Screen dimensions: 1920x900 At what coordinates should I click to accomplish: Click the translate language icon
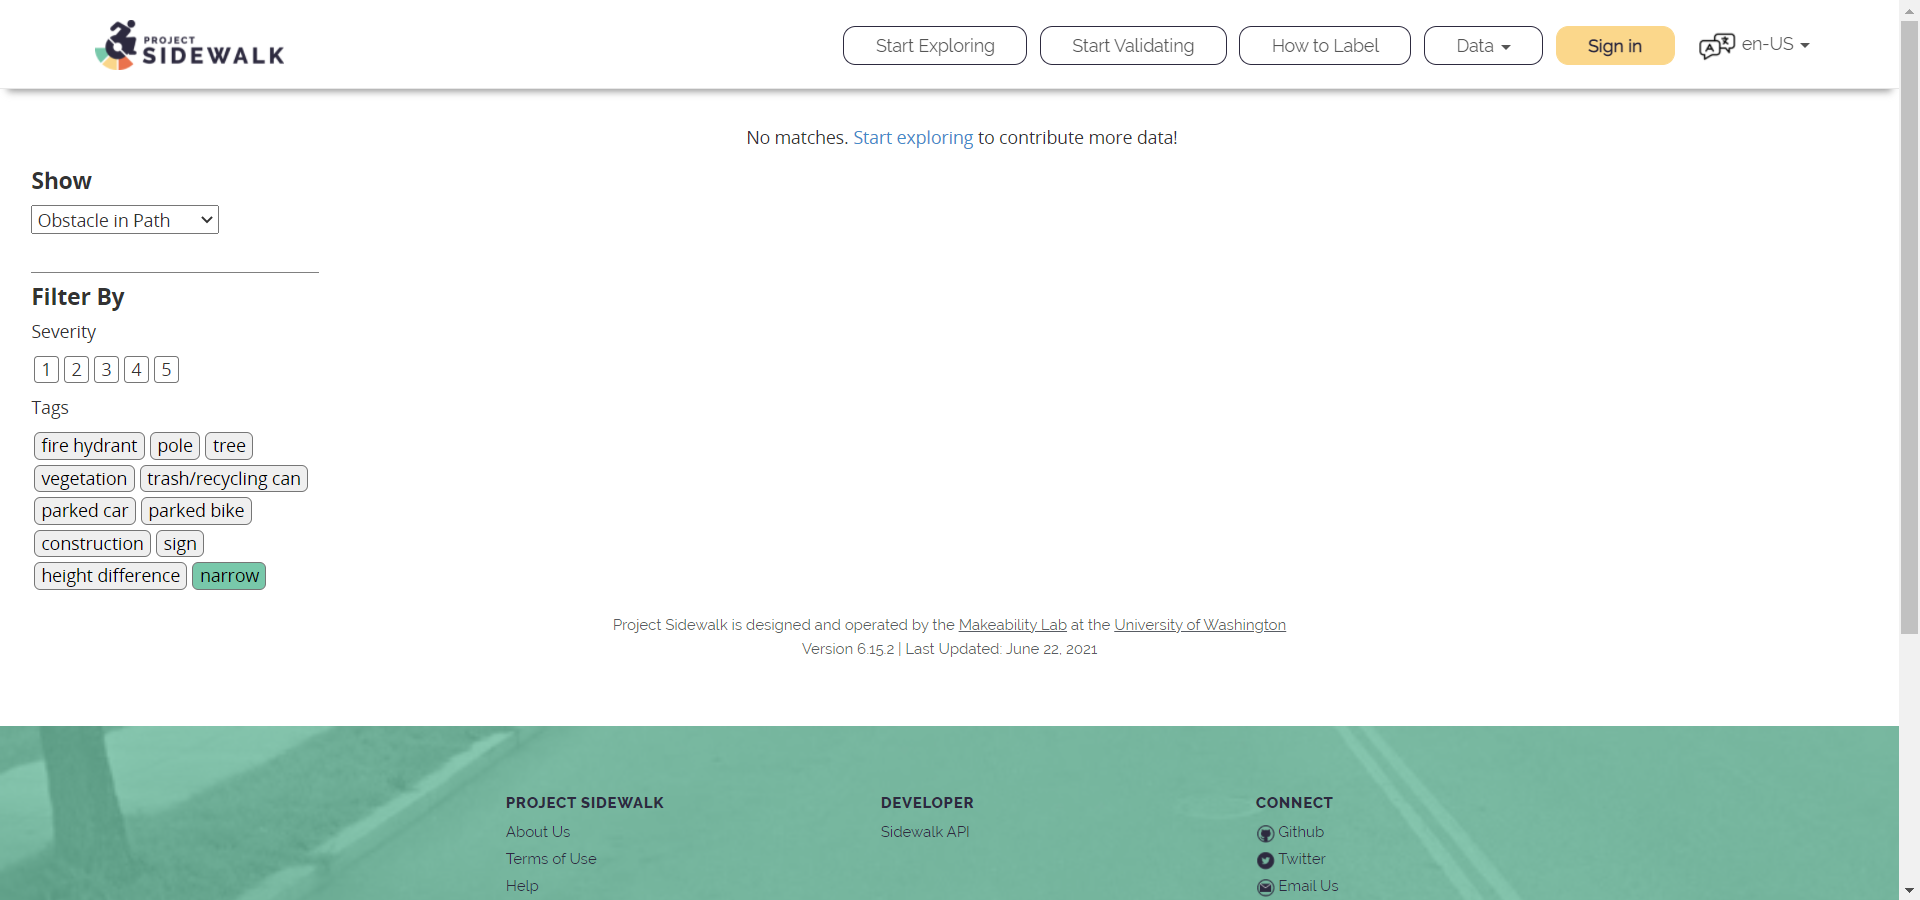1717,46
